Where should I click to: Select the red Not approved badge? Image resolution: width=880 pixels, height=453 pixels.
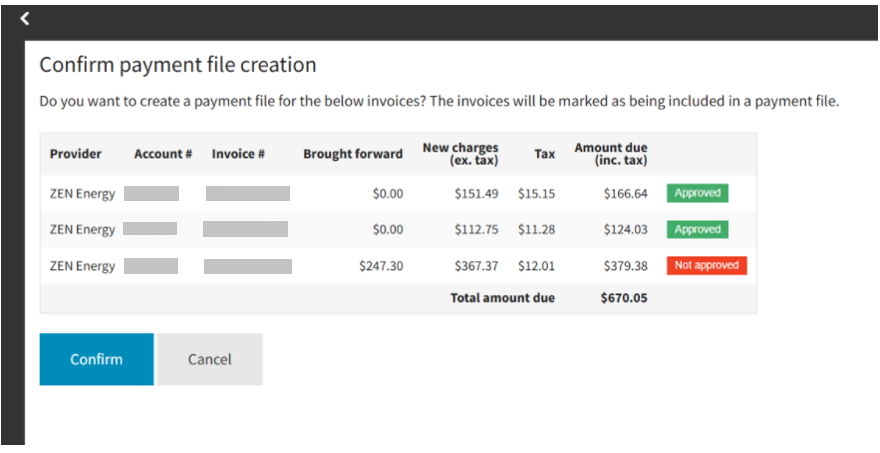[x=706, y=266]
